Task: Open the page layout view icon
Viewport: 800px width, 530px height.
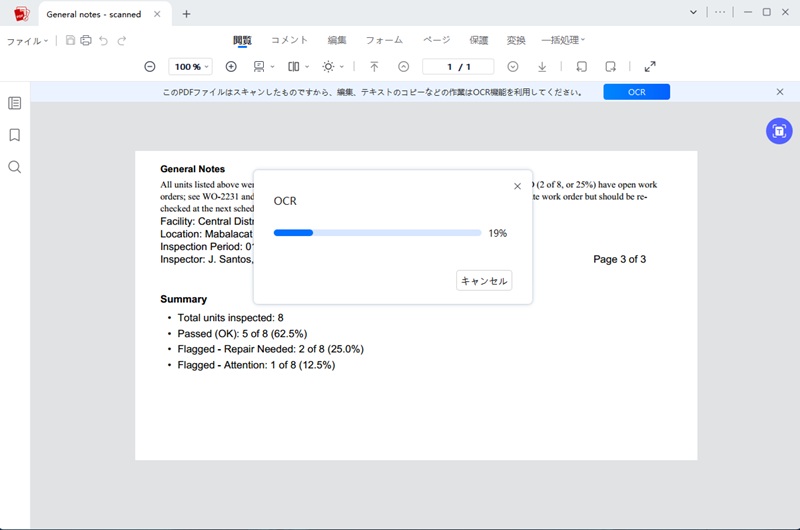Action: pos(294,66)
